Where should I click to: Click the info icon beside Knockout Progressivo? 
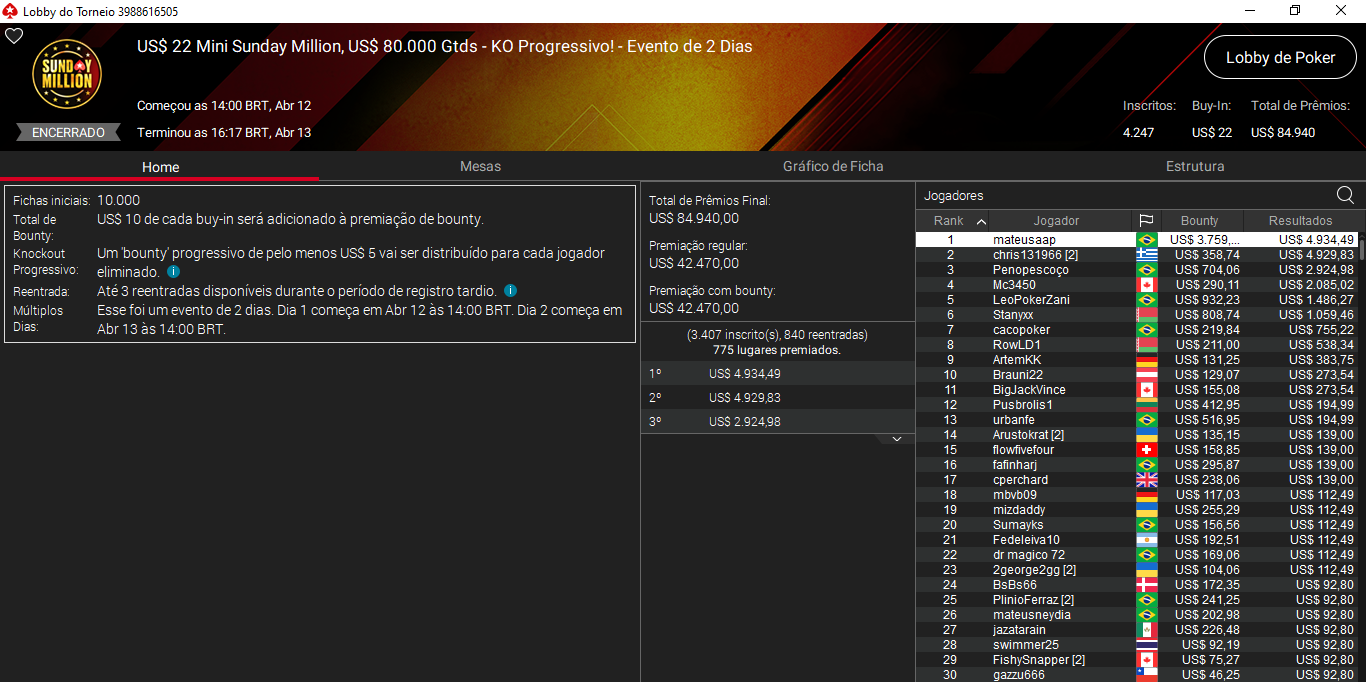click(x=173, y=271)
